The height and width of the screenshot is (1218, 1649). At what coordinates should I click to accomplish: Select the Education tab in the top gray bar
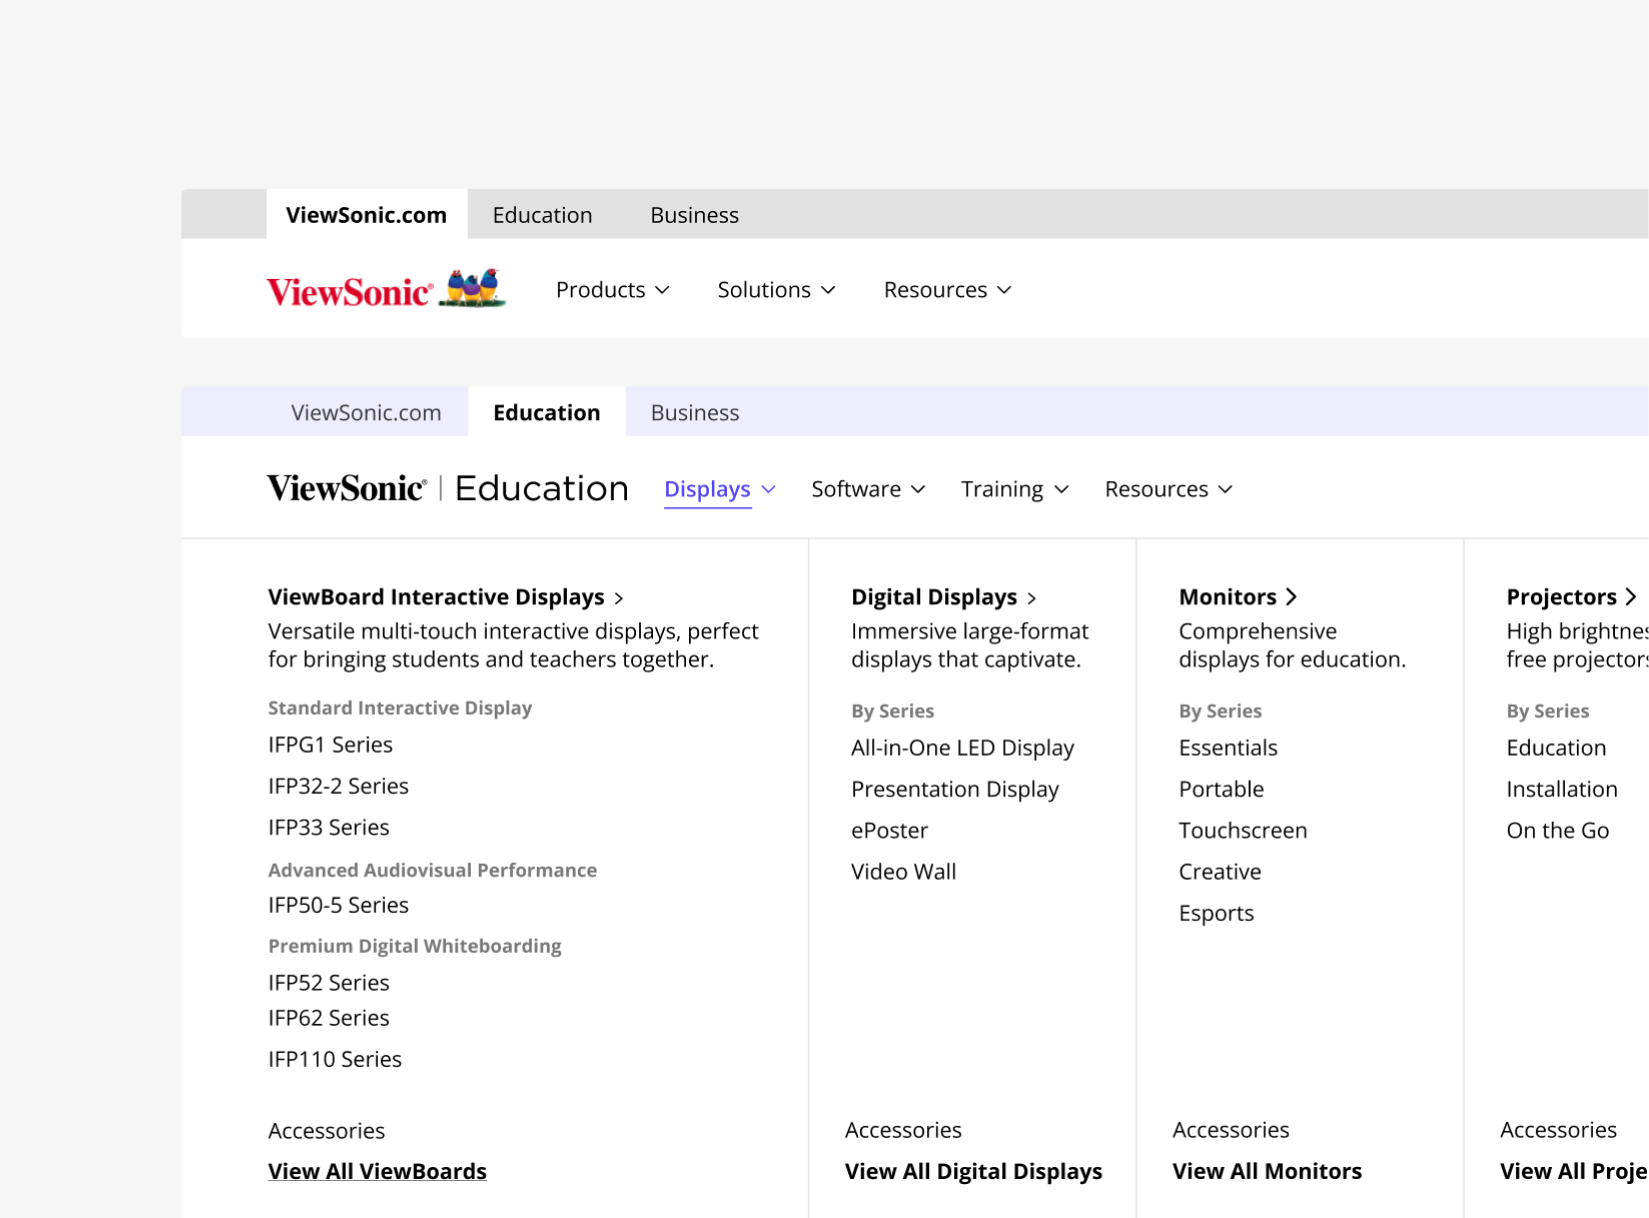(x=542, y=215)
